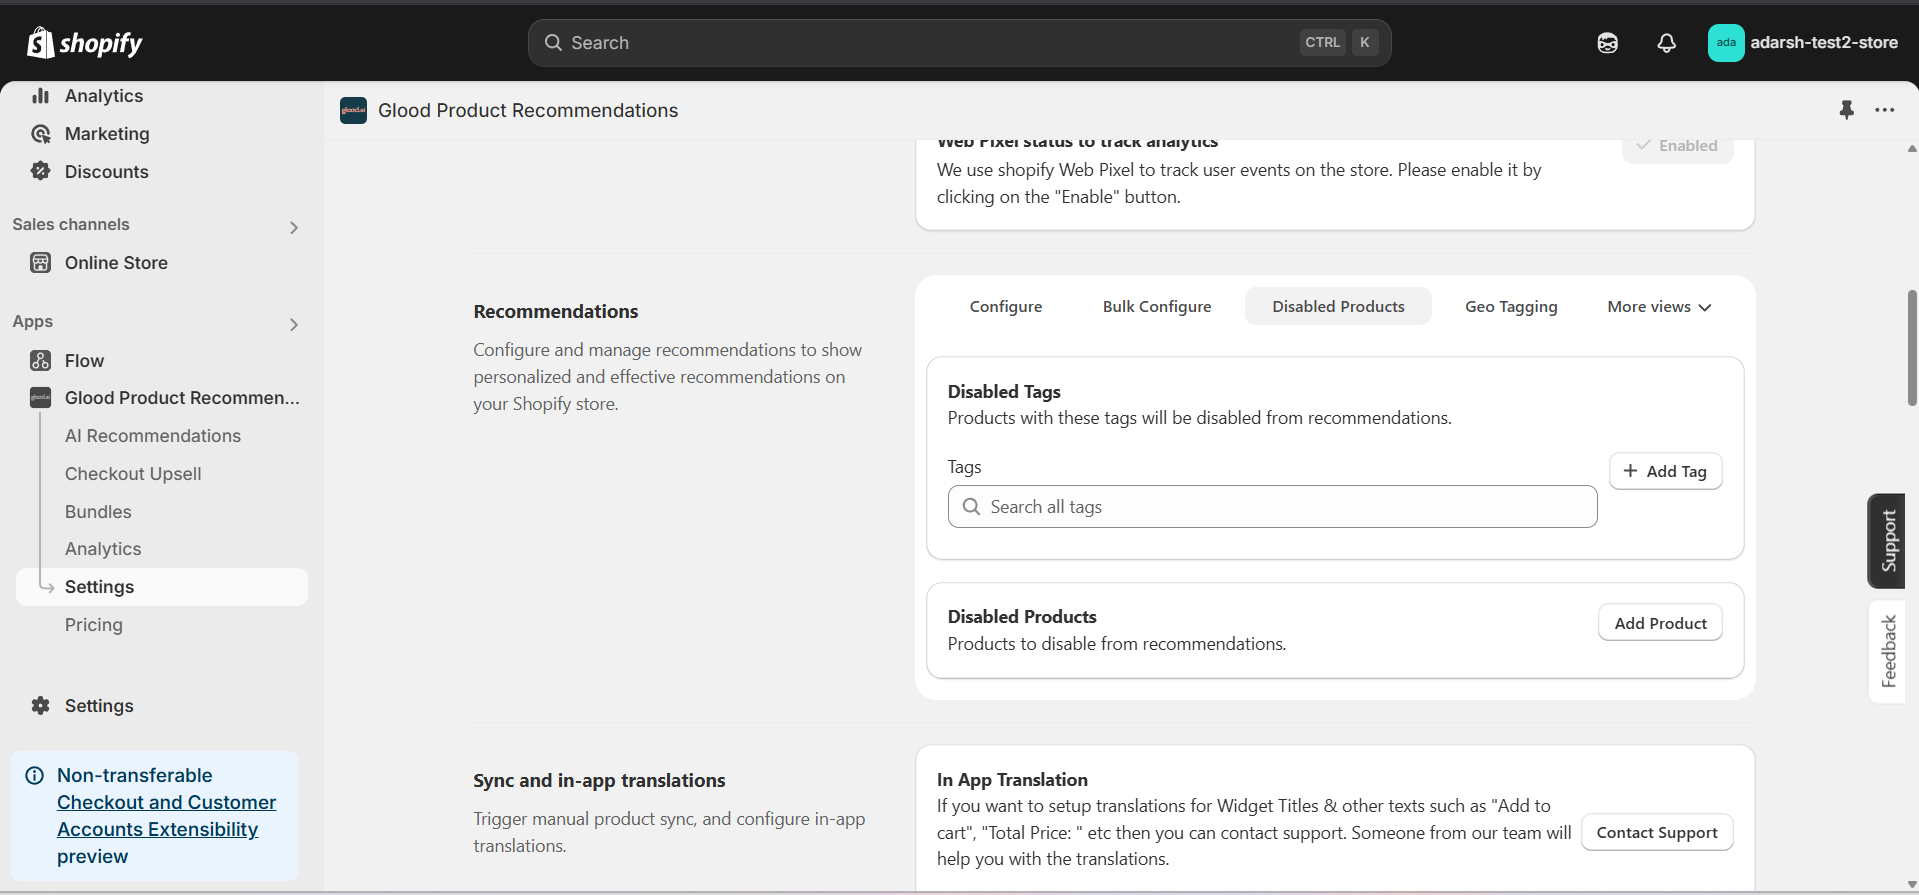Open AI Recommendations in sidebar

tap(153, 436)
